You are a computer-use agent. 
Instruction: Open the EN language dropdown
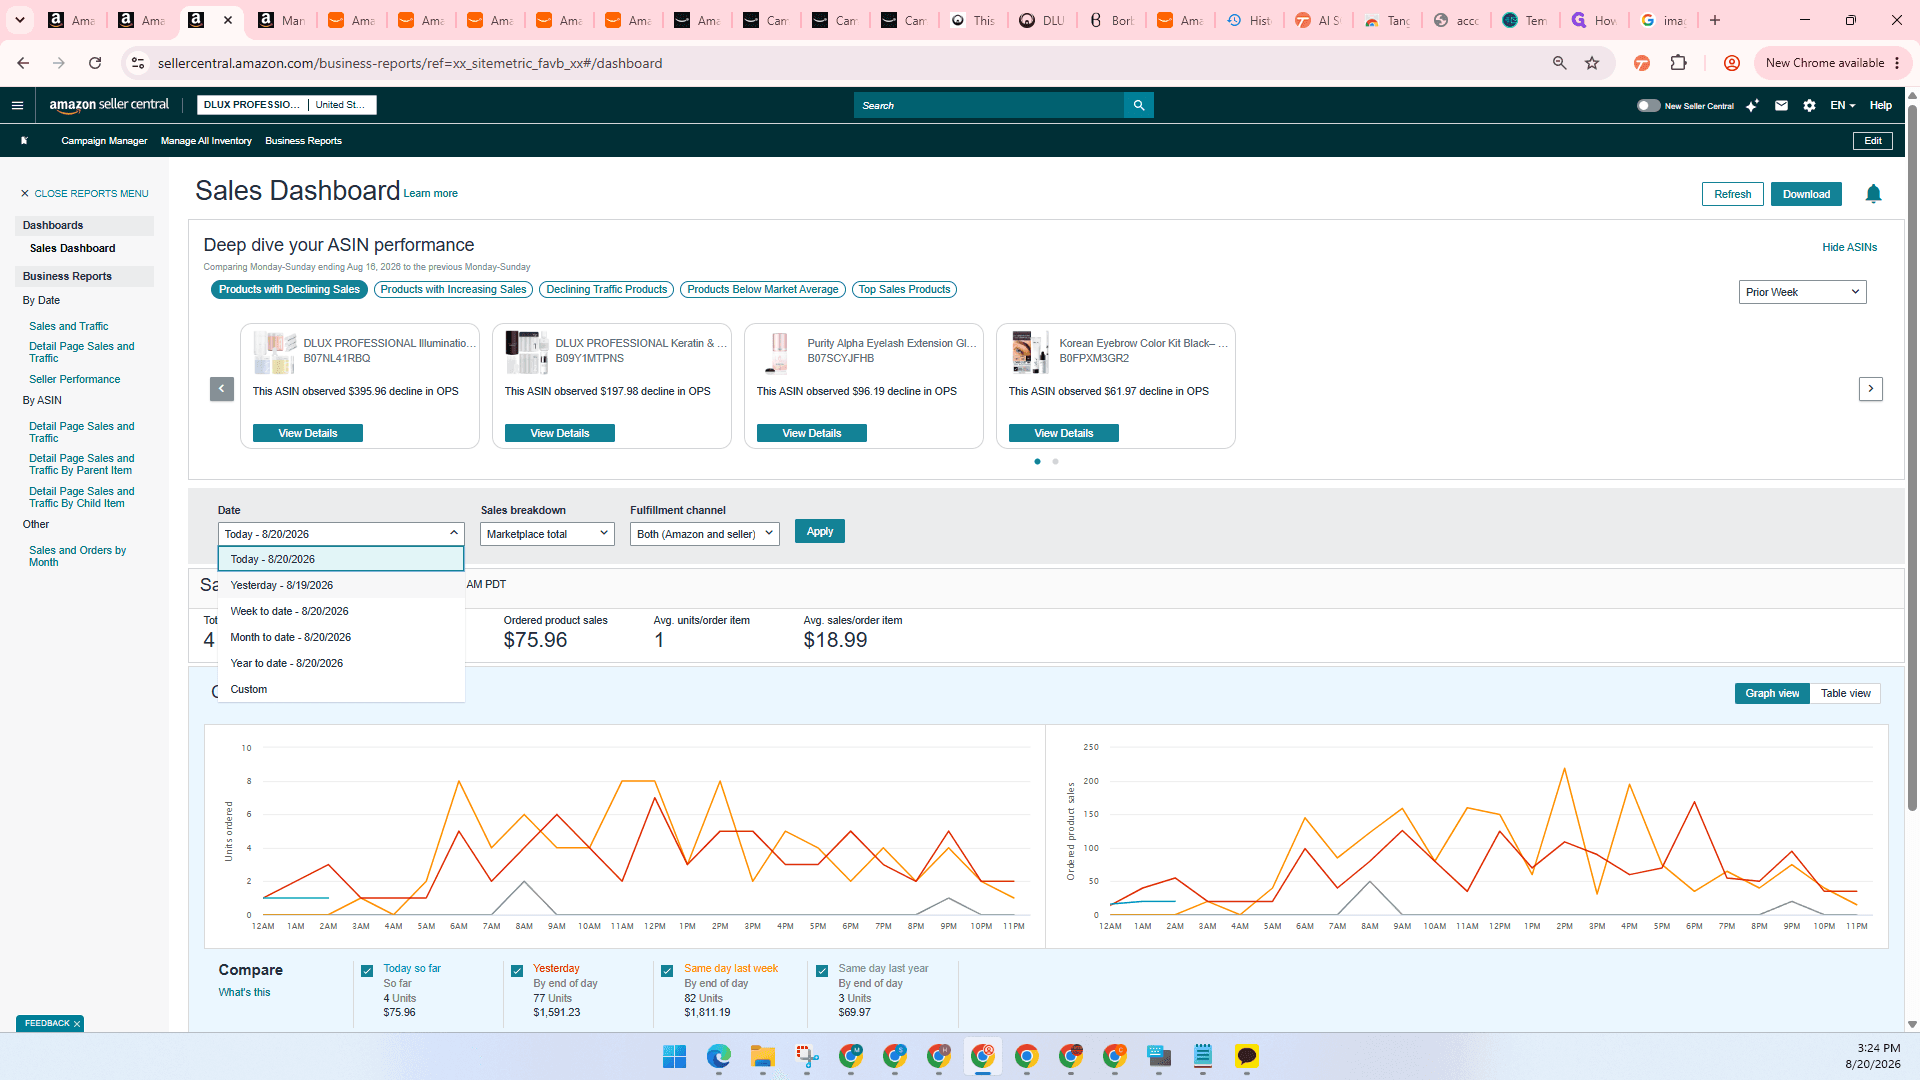1842,105
